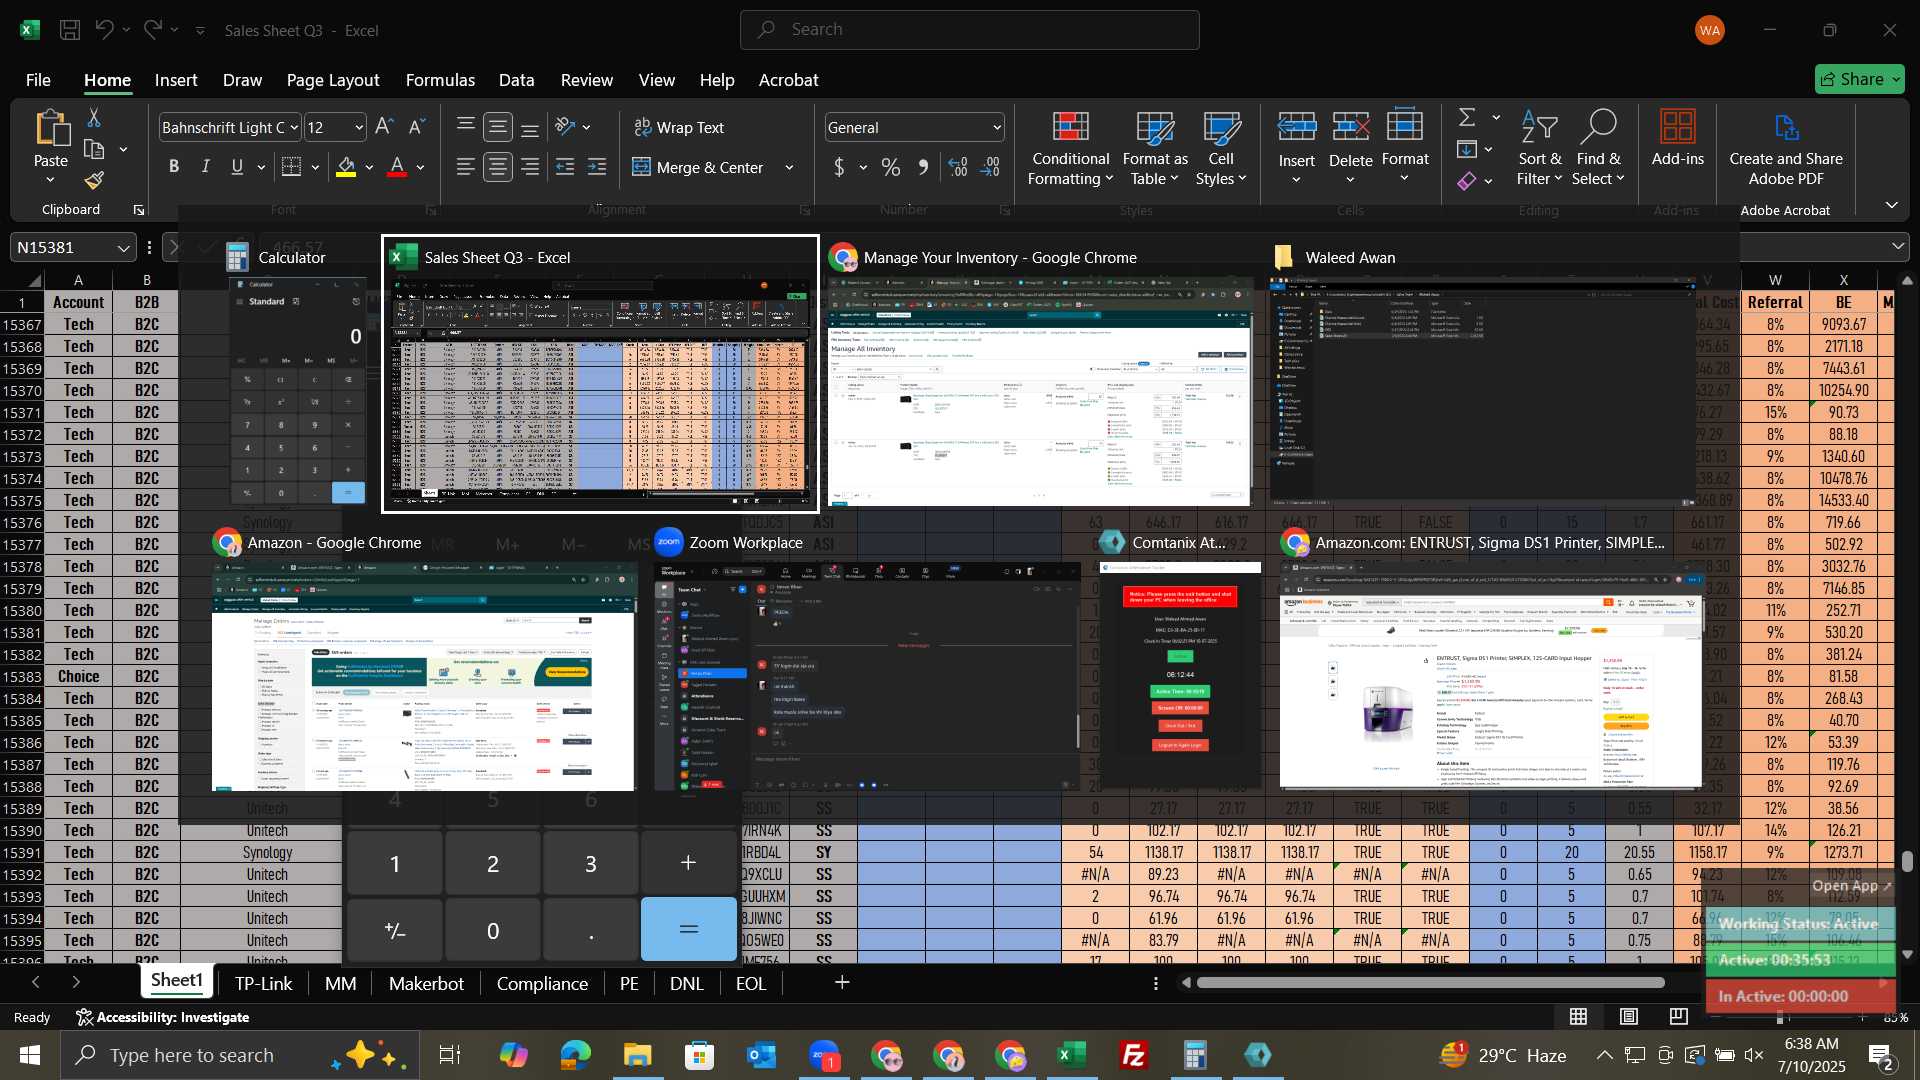
Task: Click the Fill down icon
Action: click(x=1467, y=150)
